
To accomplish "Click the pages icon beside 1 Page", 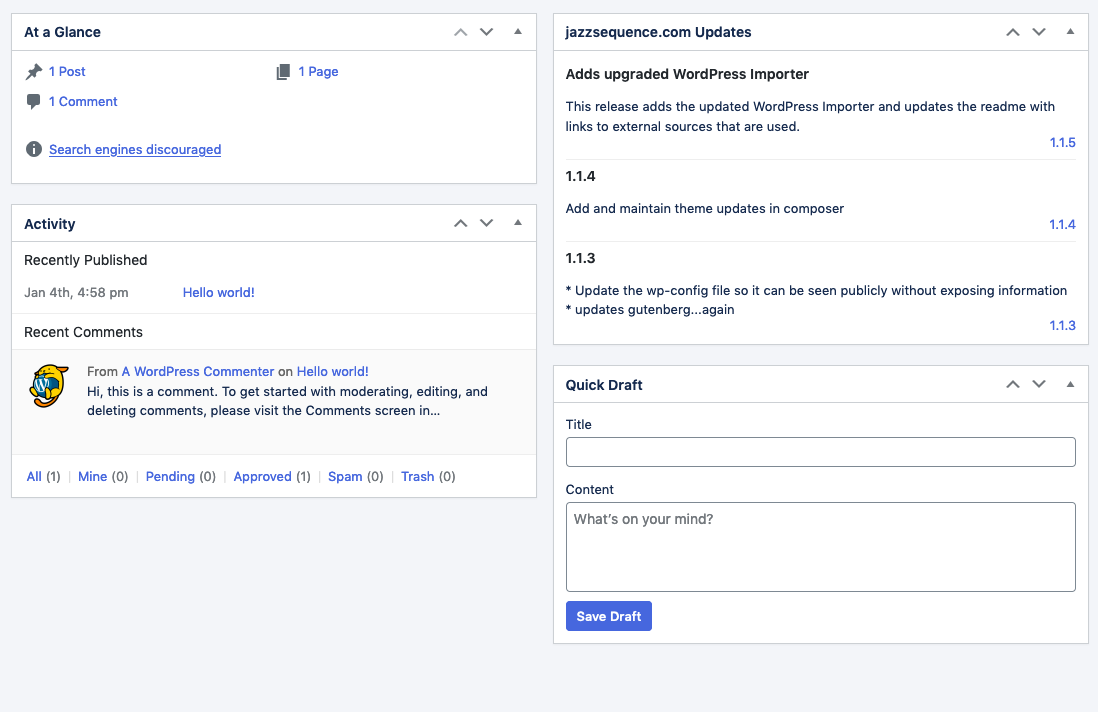I will pyautogui.click(x=284, y=72).
